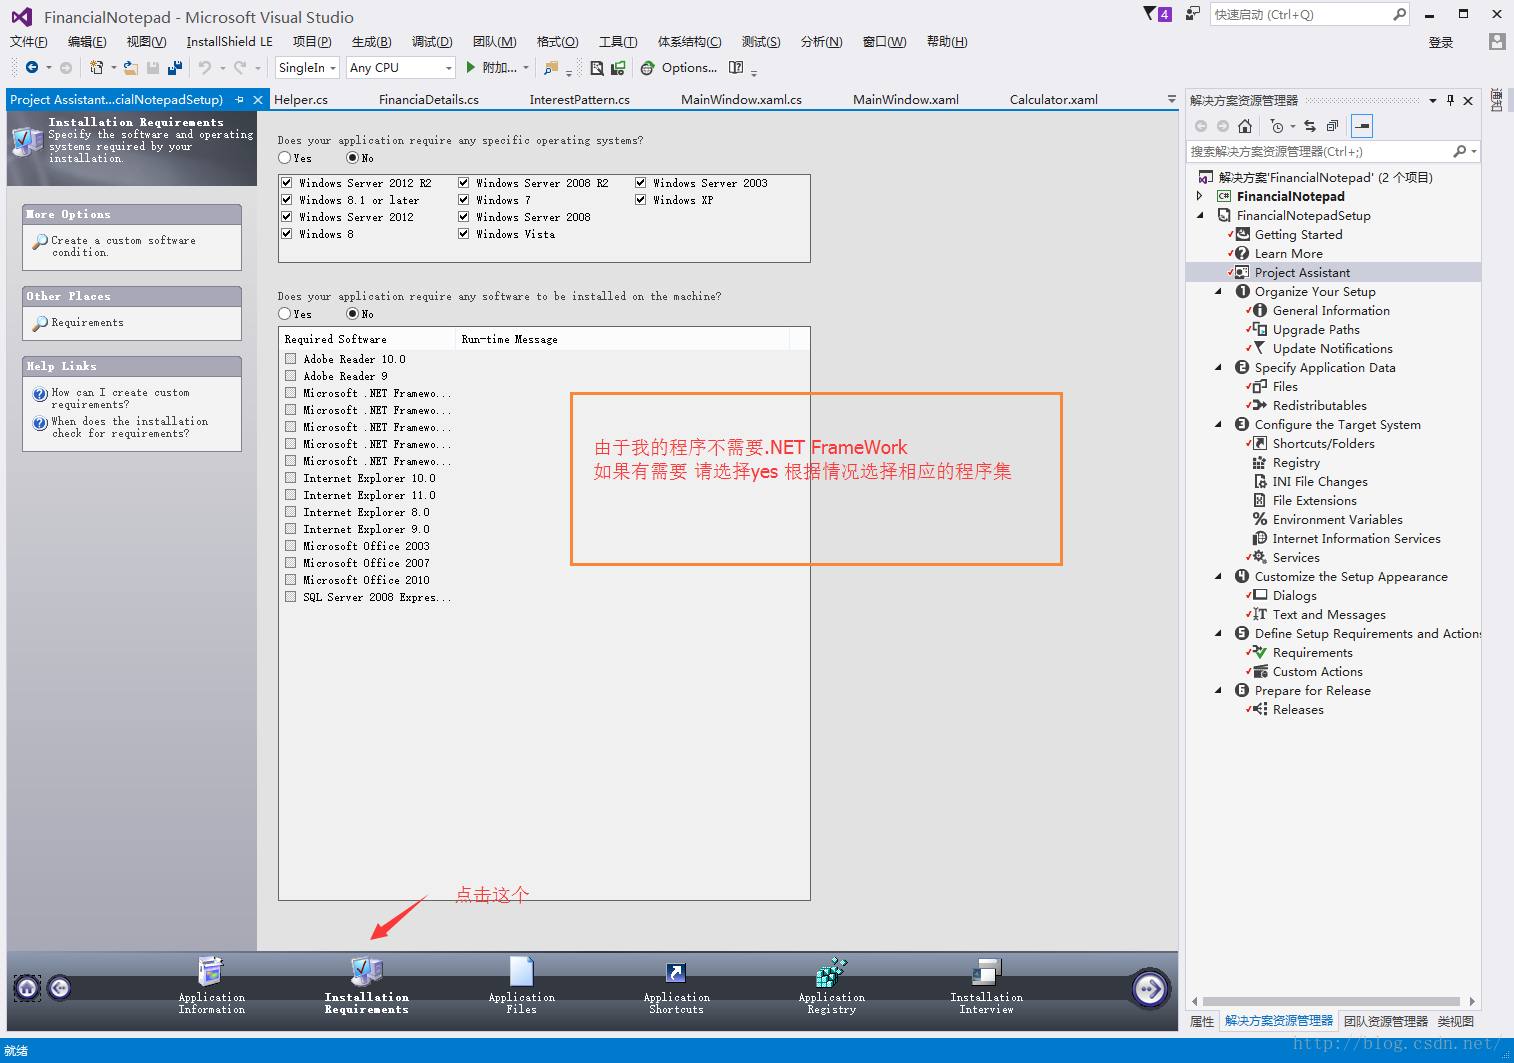Image resolution: width=1514 pixels, height=1063 pixels.
Task: Click the Redo toolbar icon
Action: click(x=240, y=68)
